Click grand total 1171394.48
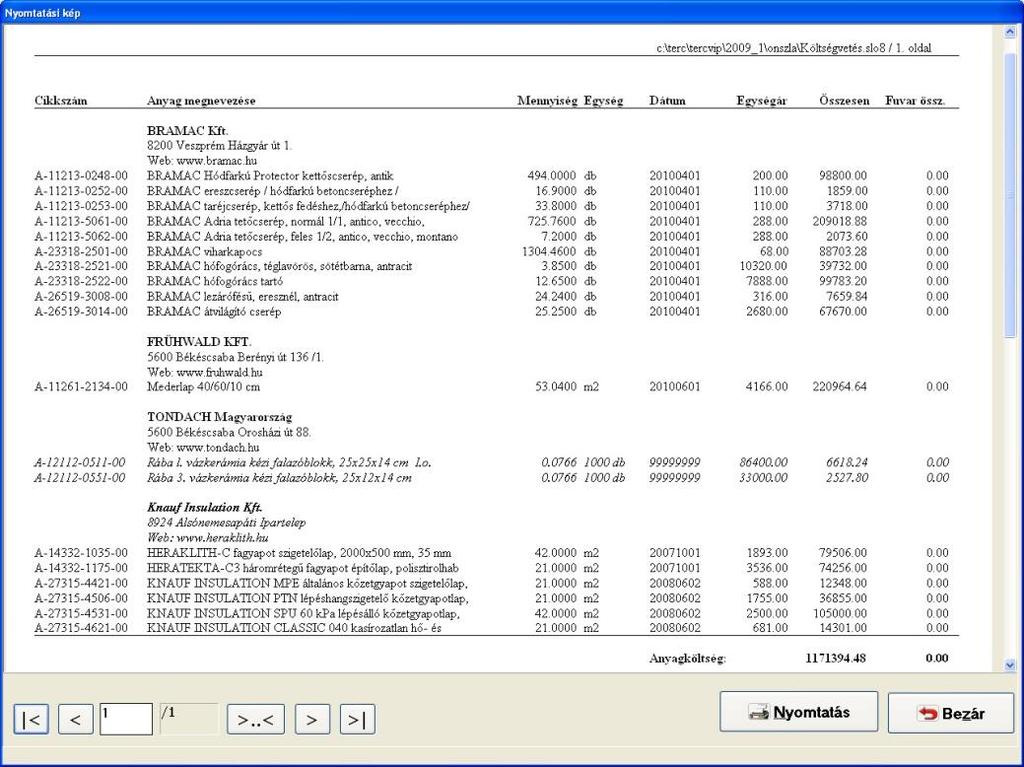 point(836,659)
